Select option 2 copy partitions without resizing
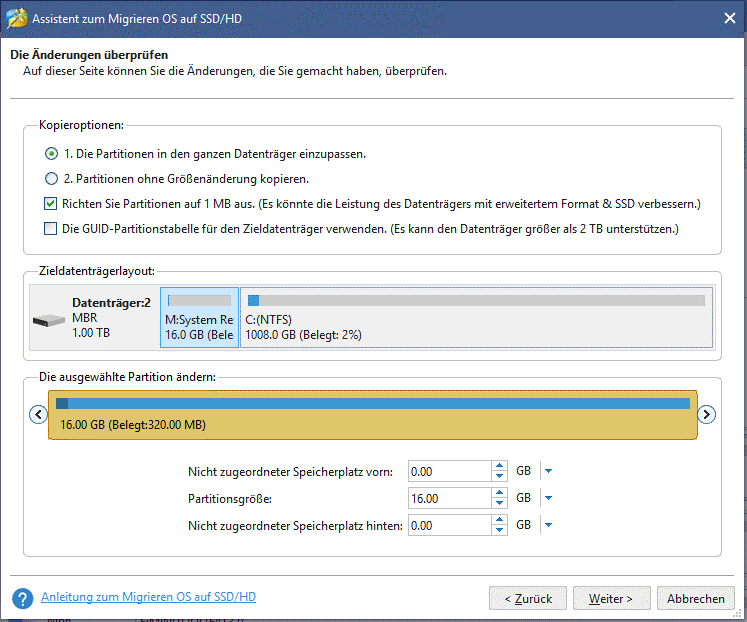747x622 pixels. [51, 179]
